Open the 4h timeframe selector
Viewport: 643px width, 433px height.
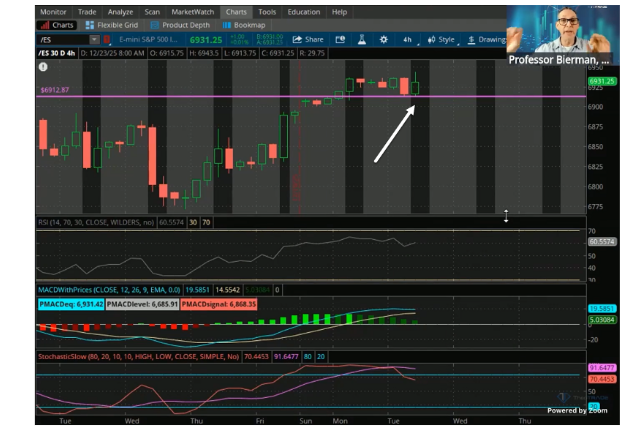tap(408, 39)
